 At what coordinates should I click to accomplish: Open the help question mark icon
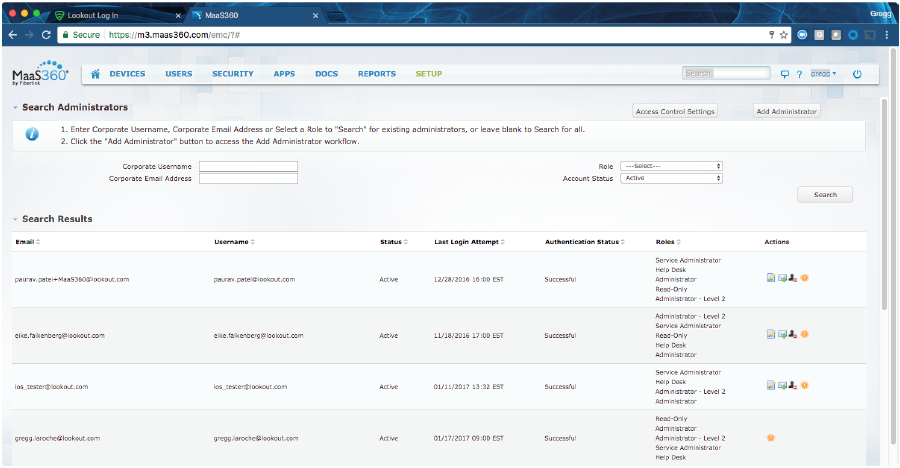tap(799, 74)
